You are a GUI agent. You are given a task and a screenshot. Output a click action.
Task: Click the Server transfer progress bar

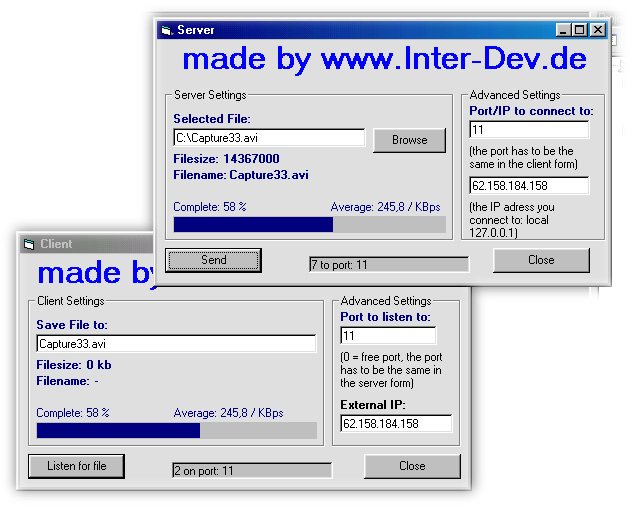click(x=309, y=225)
